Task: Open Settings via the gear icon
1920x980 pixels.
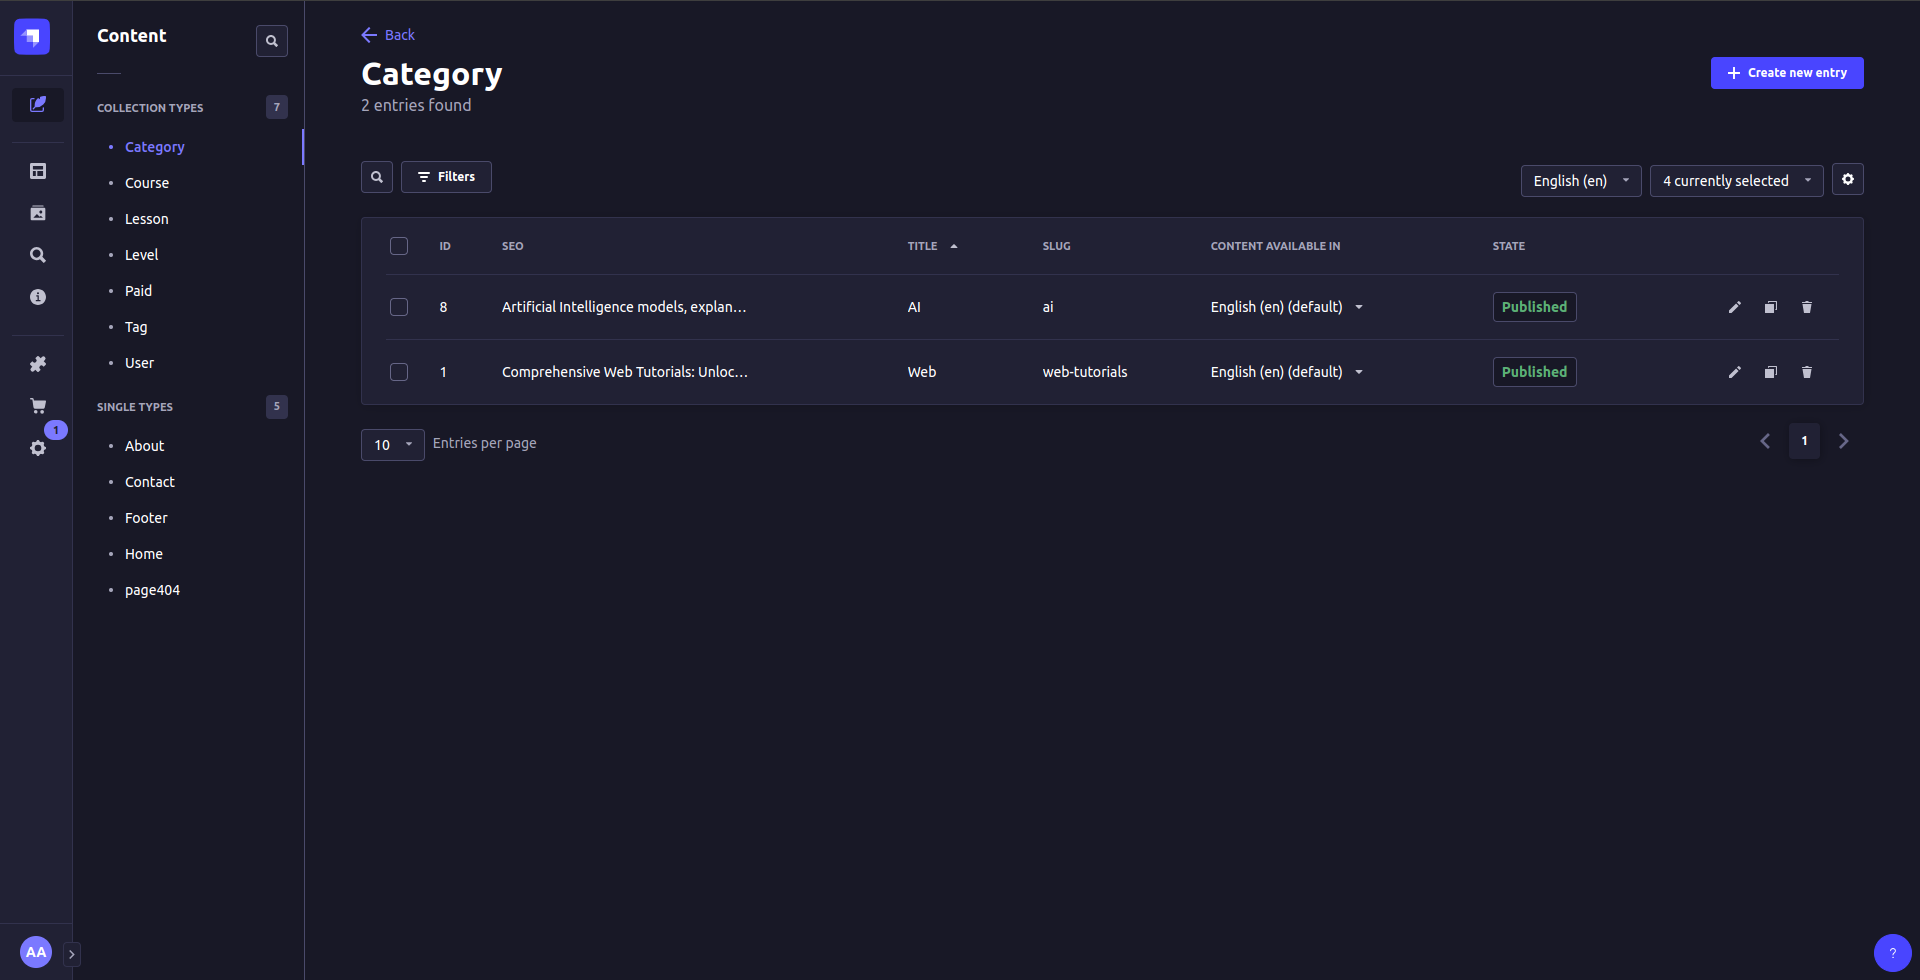Action: (37, 448)
